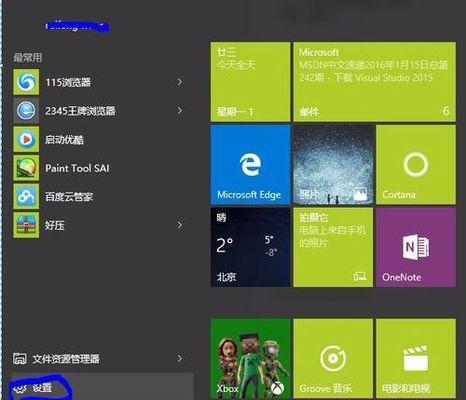Open the 照片 photo tile
The height and width of the screenshot is (400, 466).
click(333, 164)
